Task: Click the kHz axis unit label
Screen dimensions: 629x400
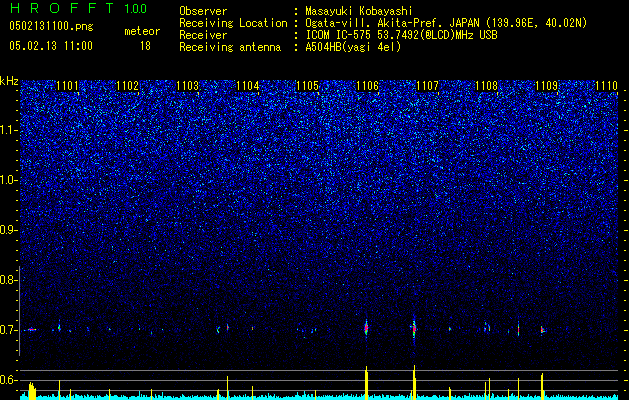Action: (9, 81)
